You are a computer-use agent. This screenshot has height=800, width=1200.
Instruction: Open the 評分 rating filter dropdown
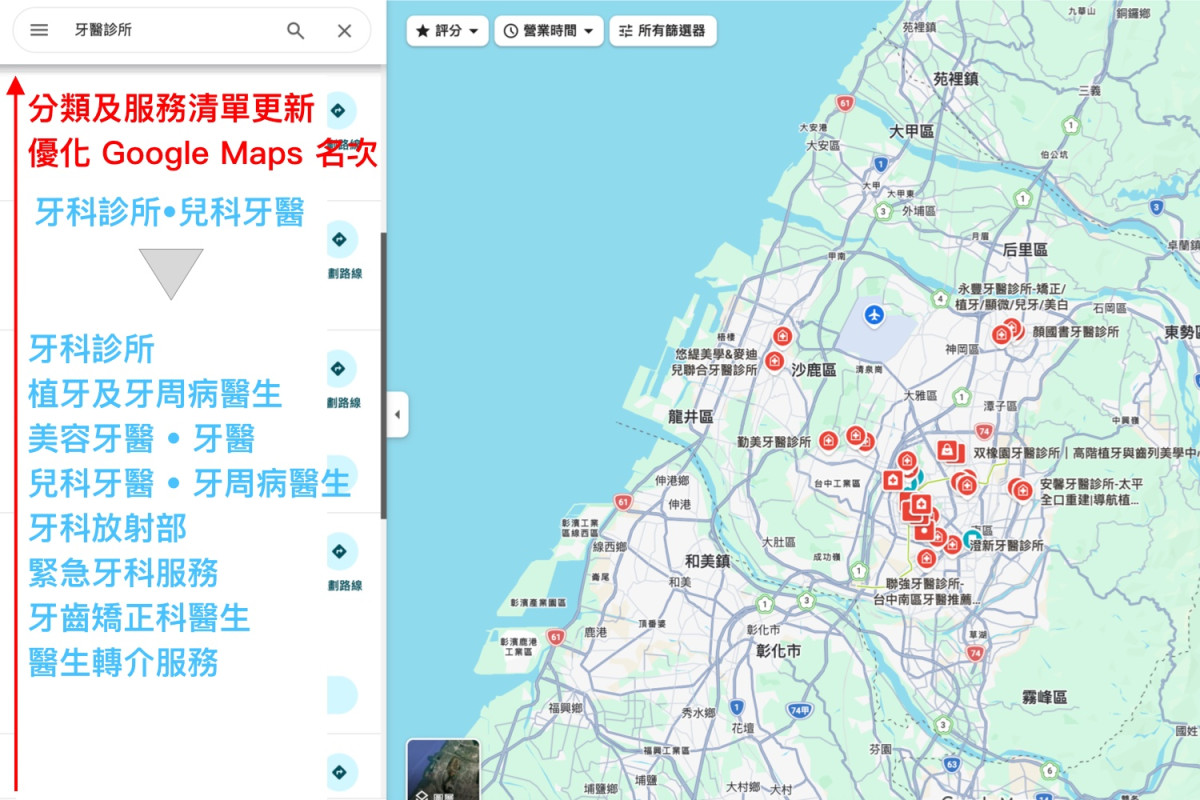point(447,31)
